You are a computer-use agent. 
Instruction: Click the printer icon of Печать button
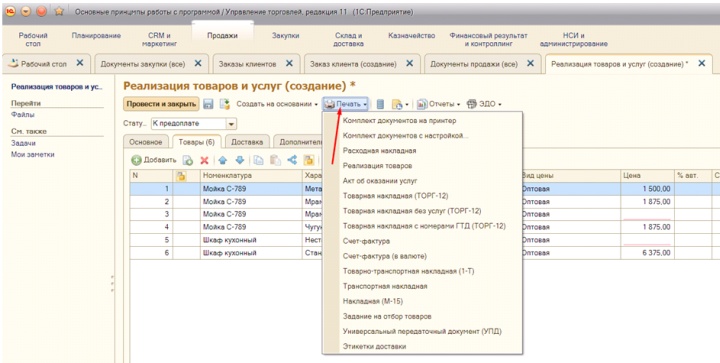(x=329, y=104)
